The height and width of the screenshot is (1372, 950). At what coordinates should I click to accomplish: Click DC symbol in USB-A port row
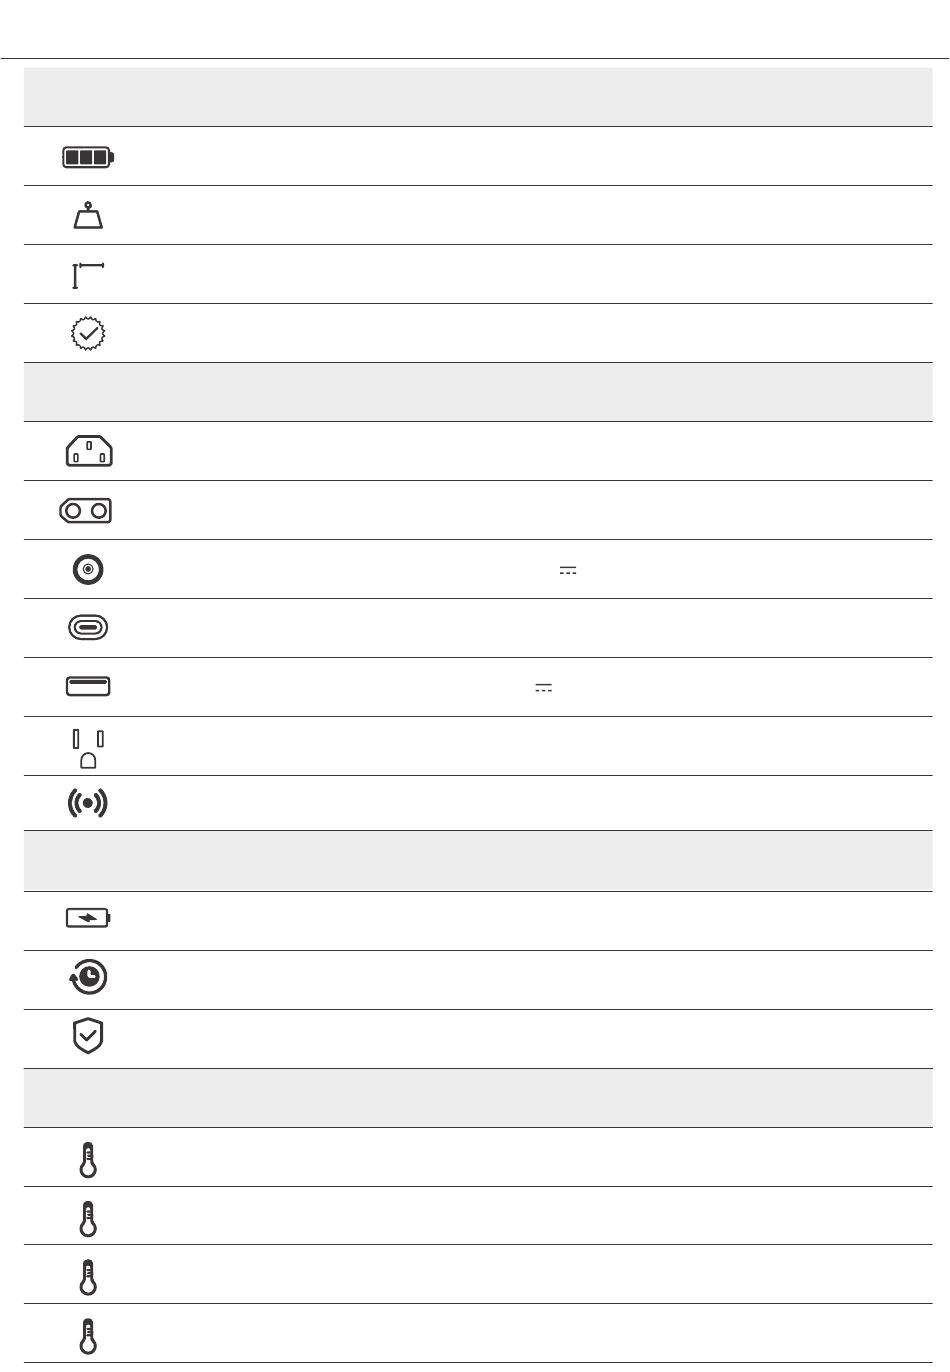tap(544, 688)
